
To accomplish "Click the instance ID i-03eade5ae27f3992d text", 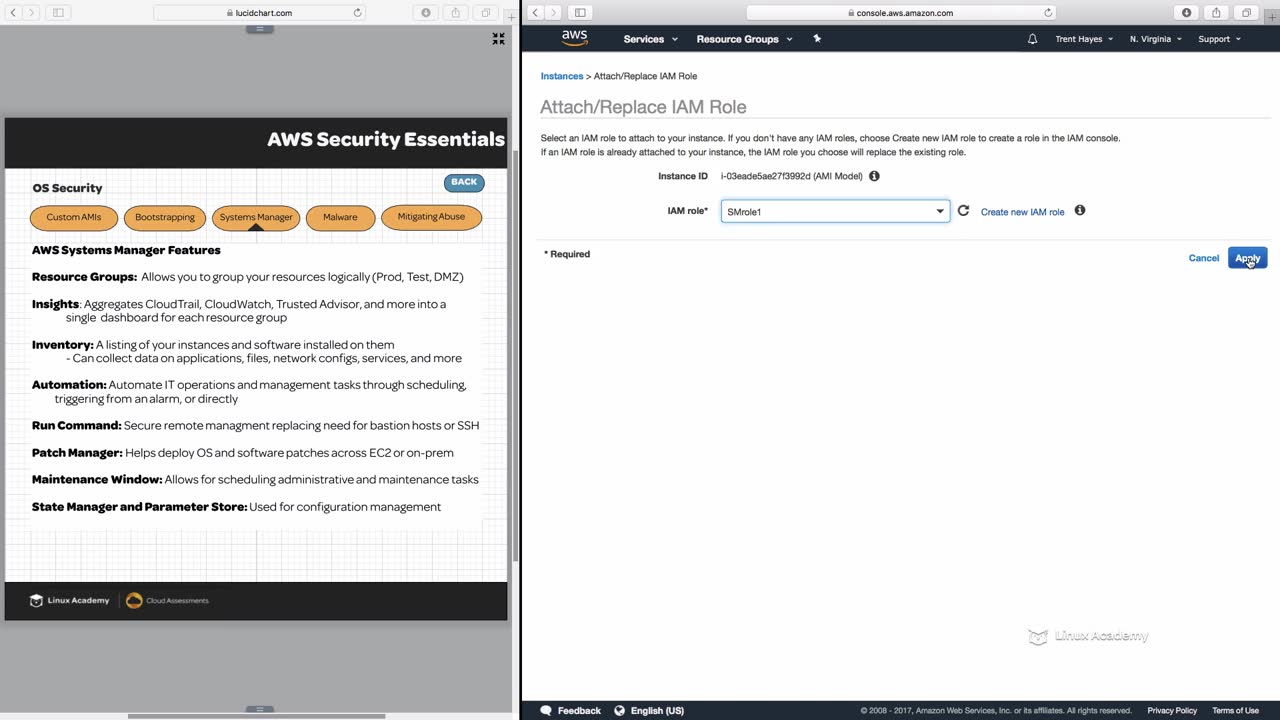I will 791,176.
